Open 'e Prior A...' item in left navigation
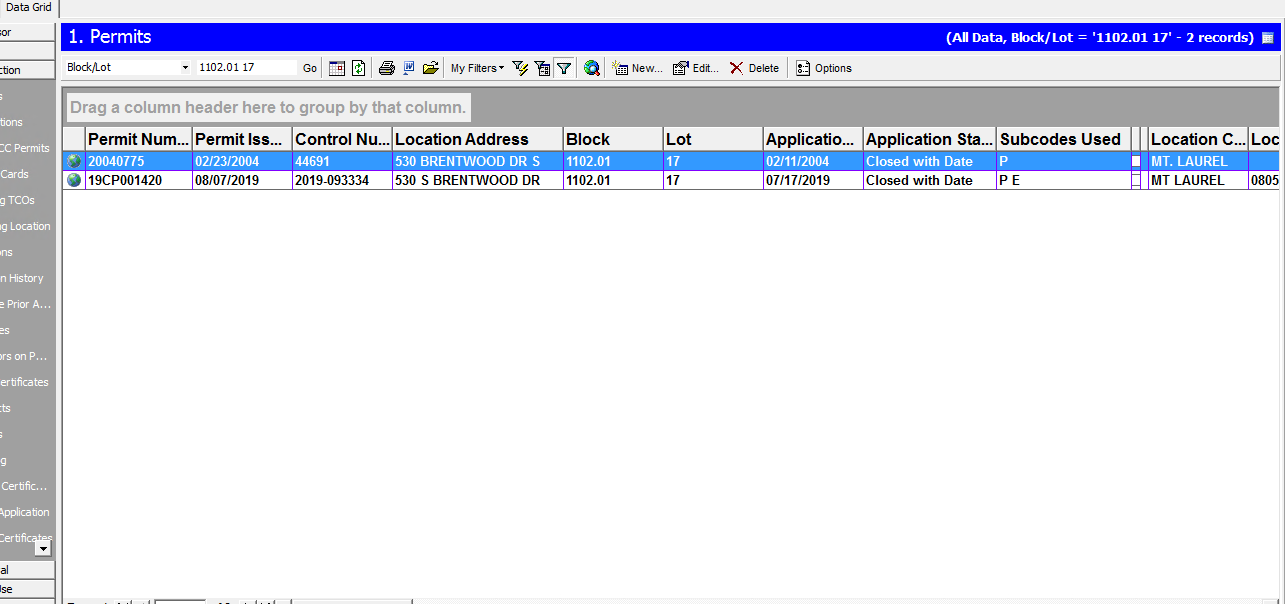The width and height of the screenshot is (1285, 604). click(26, 304)
